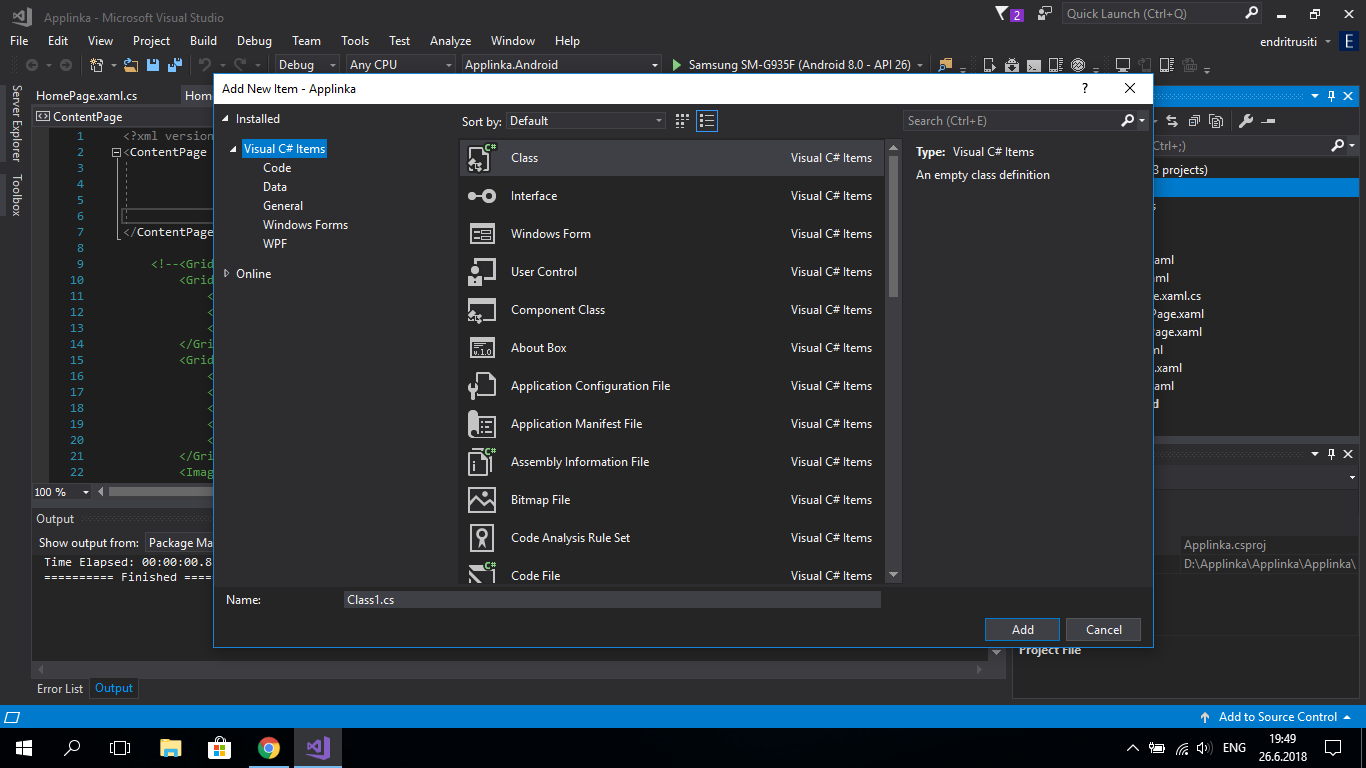Viewport: 1366px width, 768px height.
Task: Open the Sort by dropdown
Action: 585,120
